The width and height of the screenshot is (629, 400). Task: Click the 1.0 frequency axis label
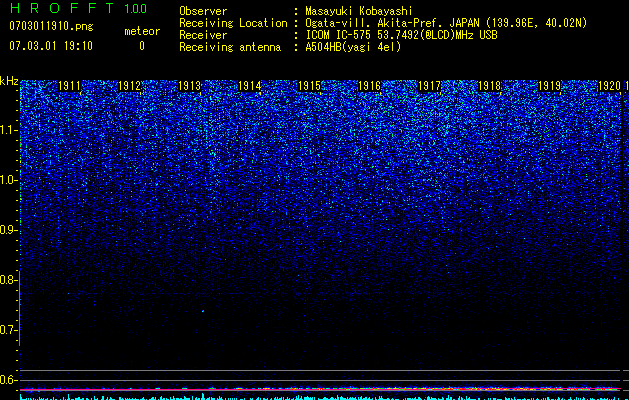[8, 180]
